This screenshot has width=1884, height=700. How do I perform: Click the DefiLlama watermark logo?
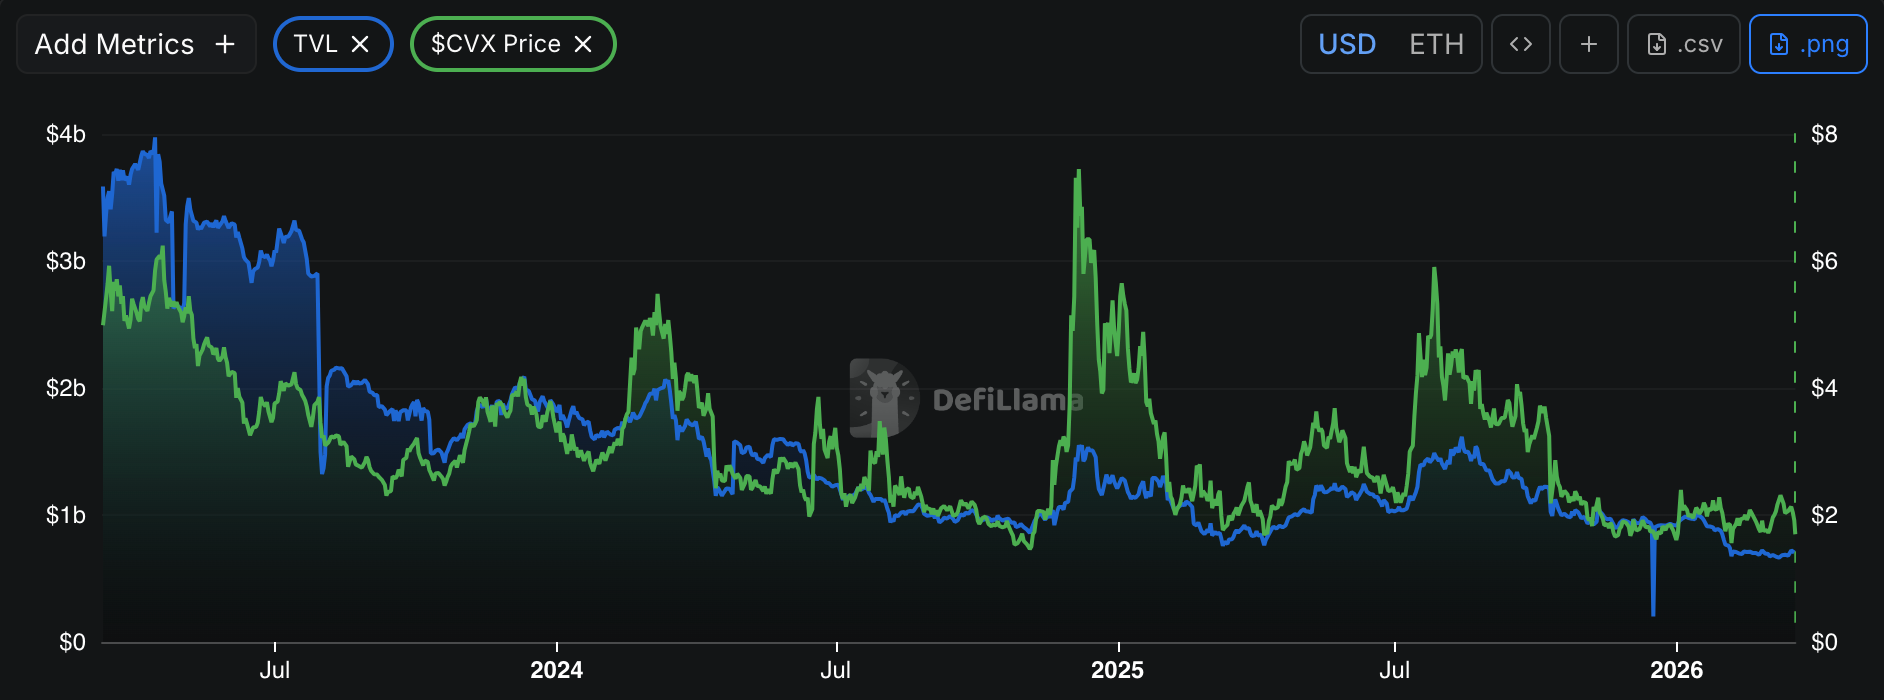(x=884, y=398)
